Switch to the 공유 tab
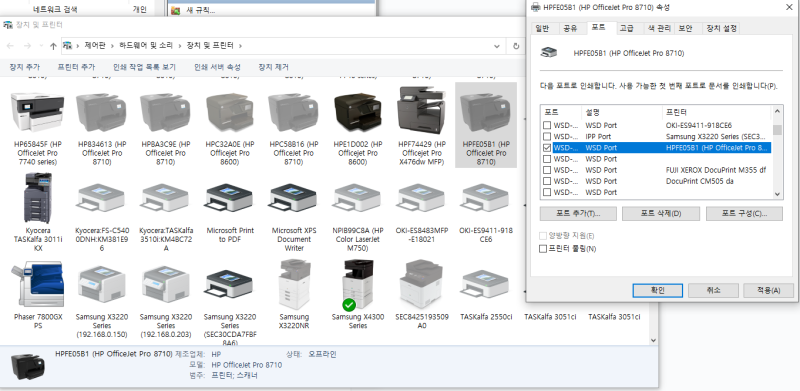 pos(570,29)
